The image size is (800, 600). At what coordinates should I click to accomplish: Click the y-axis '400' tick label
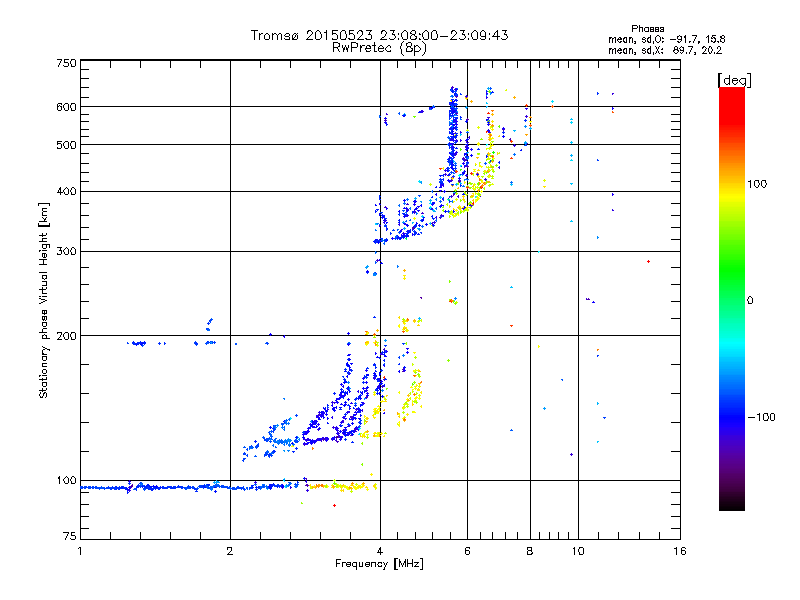[66, 192]
